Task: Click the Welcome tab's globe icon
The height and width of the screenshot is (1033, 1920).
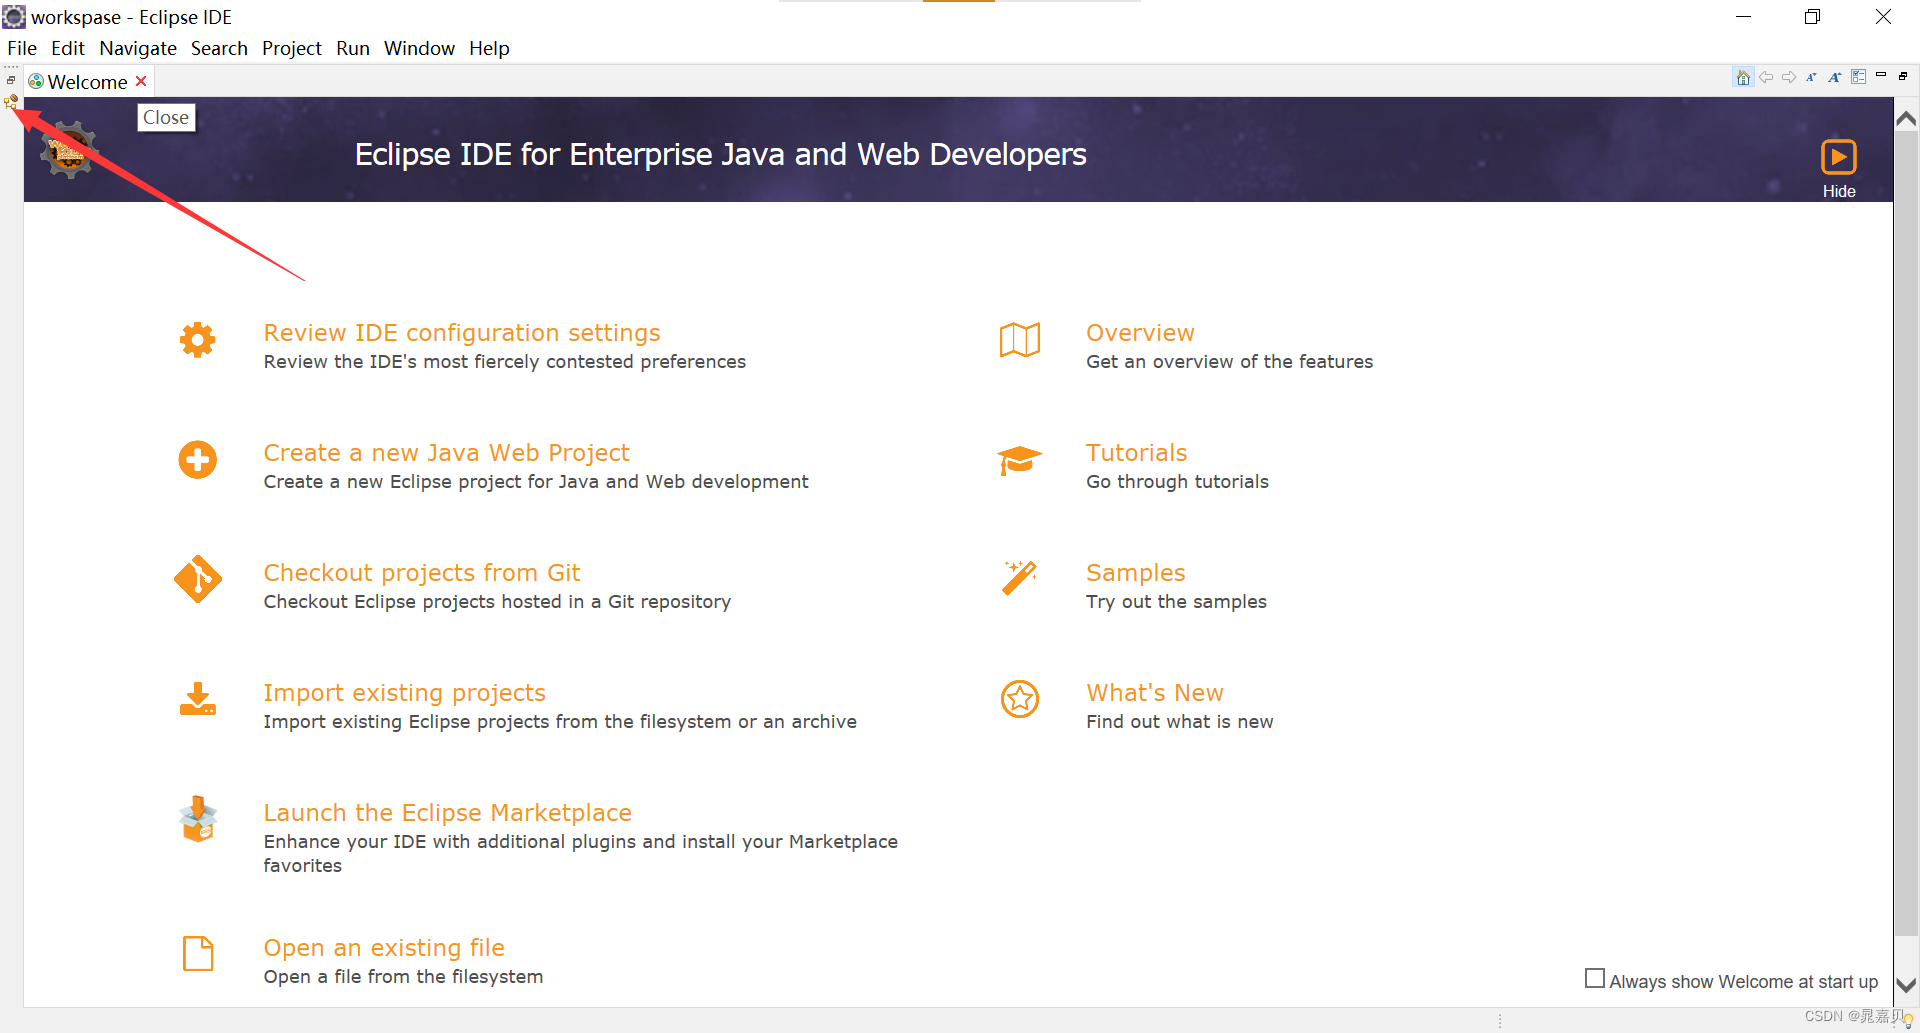Action: click(36, 81)
